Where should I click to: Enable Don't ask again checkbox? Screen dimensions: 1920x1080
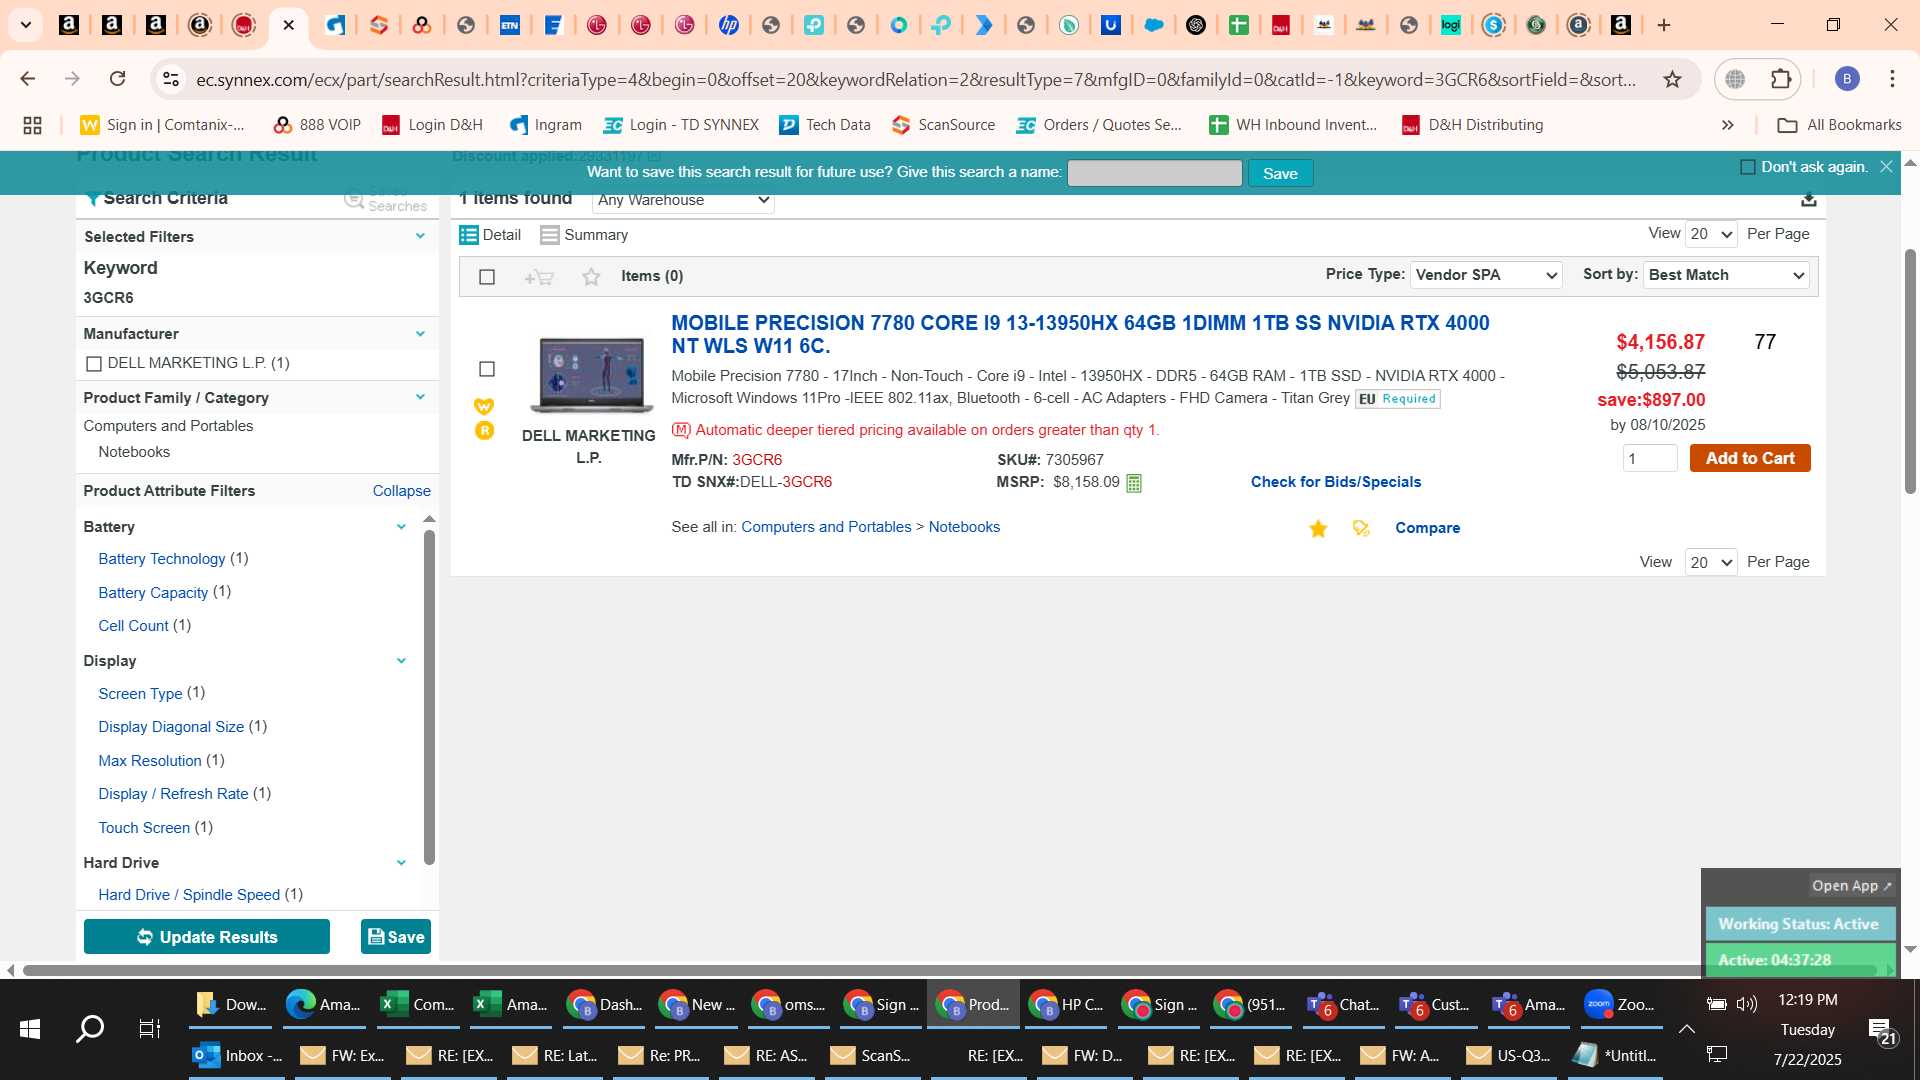(1748, 167)
